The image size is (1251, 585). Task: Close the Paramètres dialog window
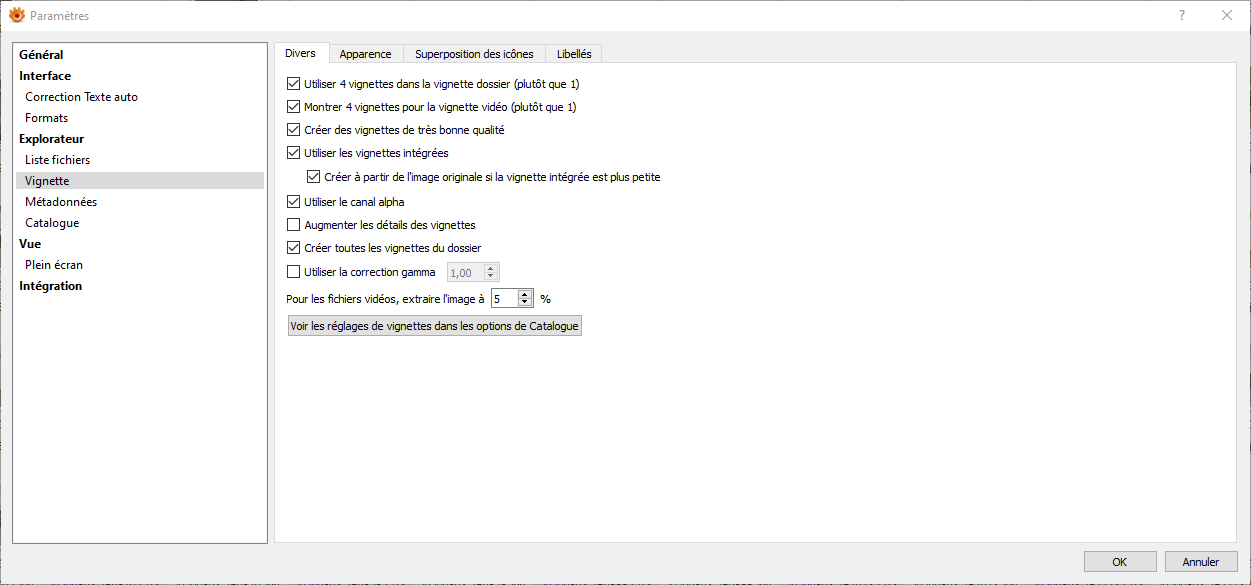(x=1227, y=15)
